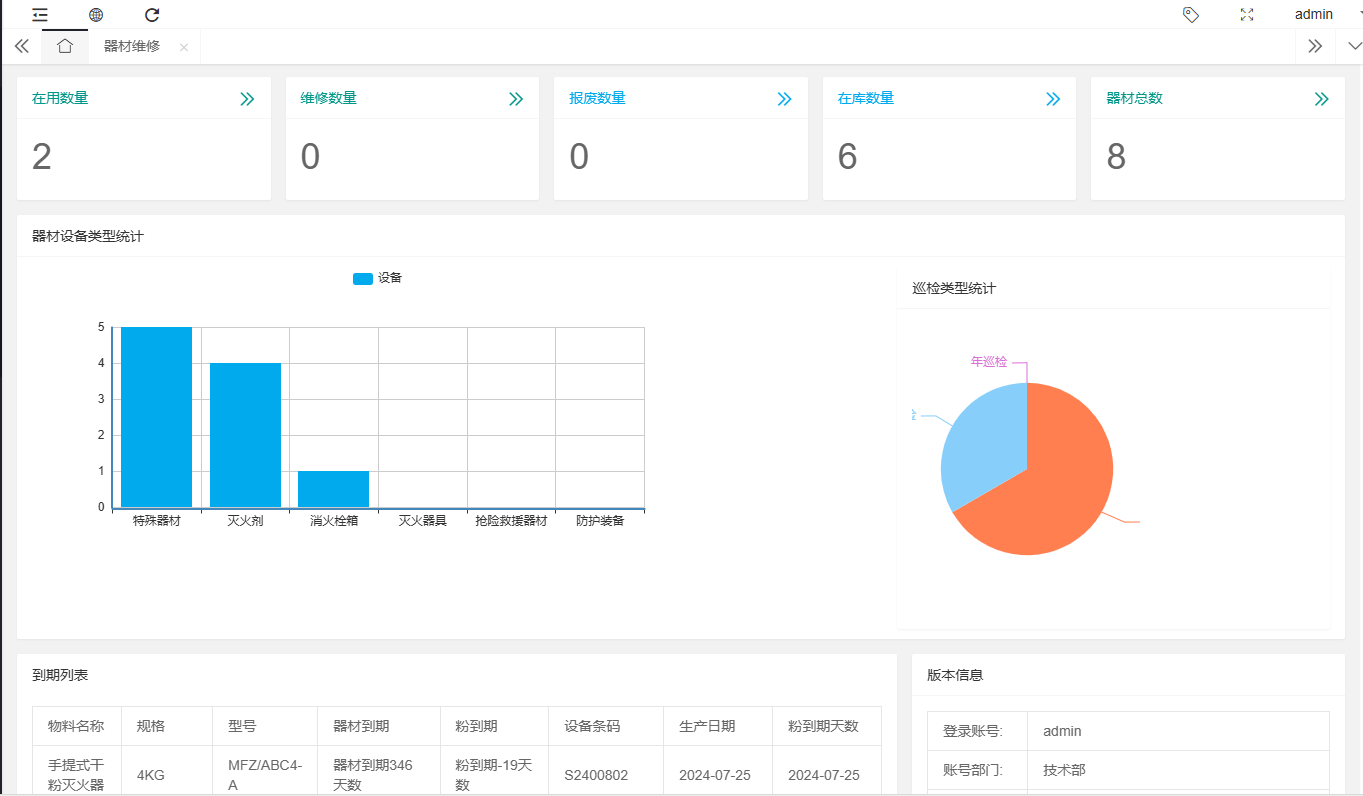The image size is (1363, 796).
Task: Click the 在库数量 card title
Action: [866, 98]
